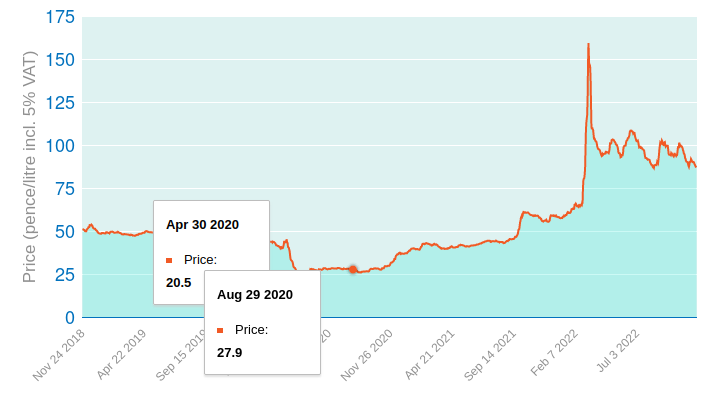The height and width of the screenshot is (404, 727).
Task: Select the Aug 29 2020 tooltip title
Action: 254,295
